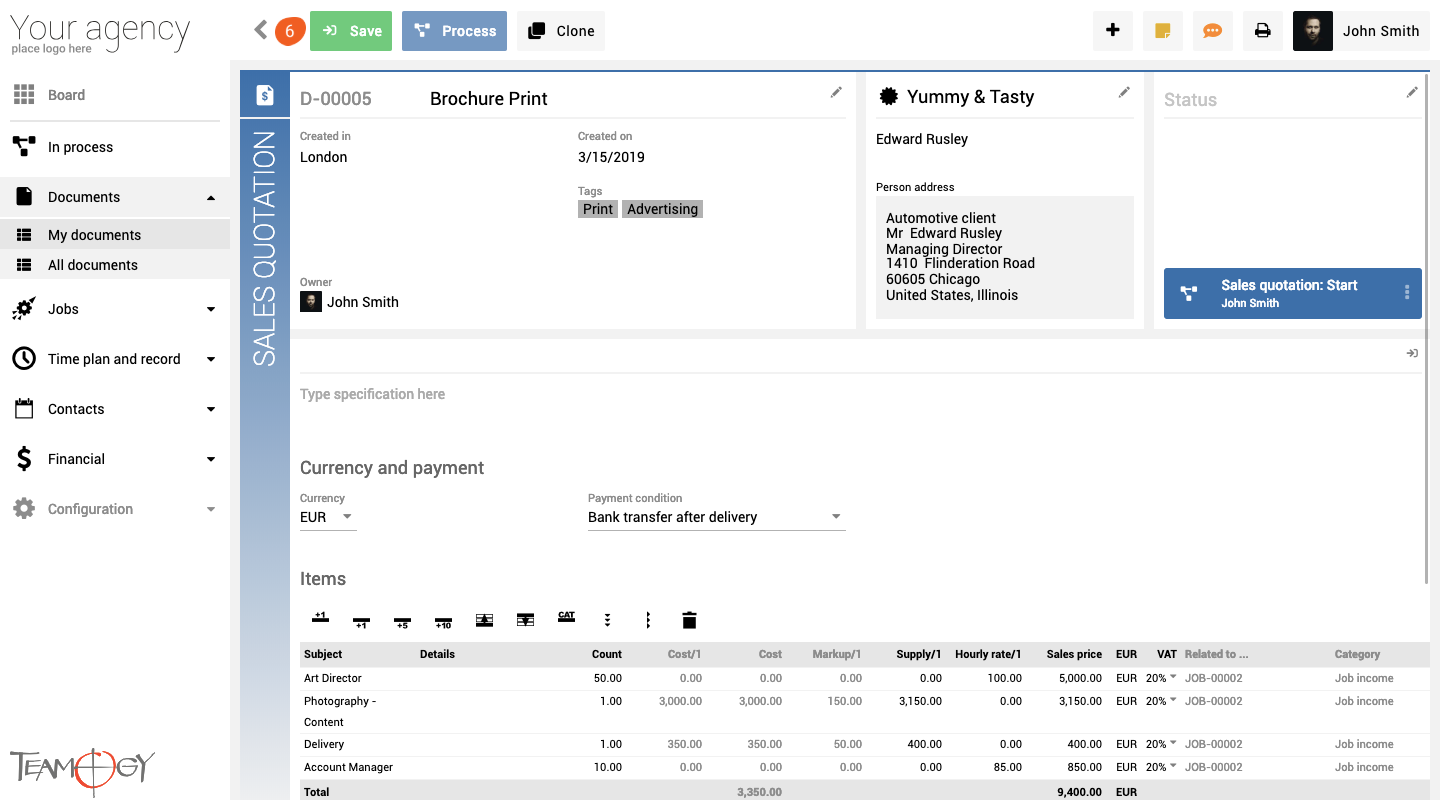Click the Brochure Print title
Screen dimensions: 1440x800
[x=489, y=99]
